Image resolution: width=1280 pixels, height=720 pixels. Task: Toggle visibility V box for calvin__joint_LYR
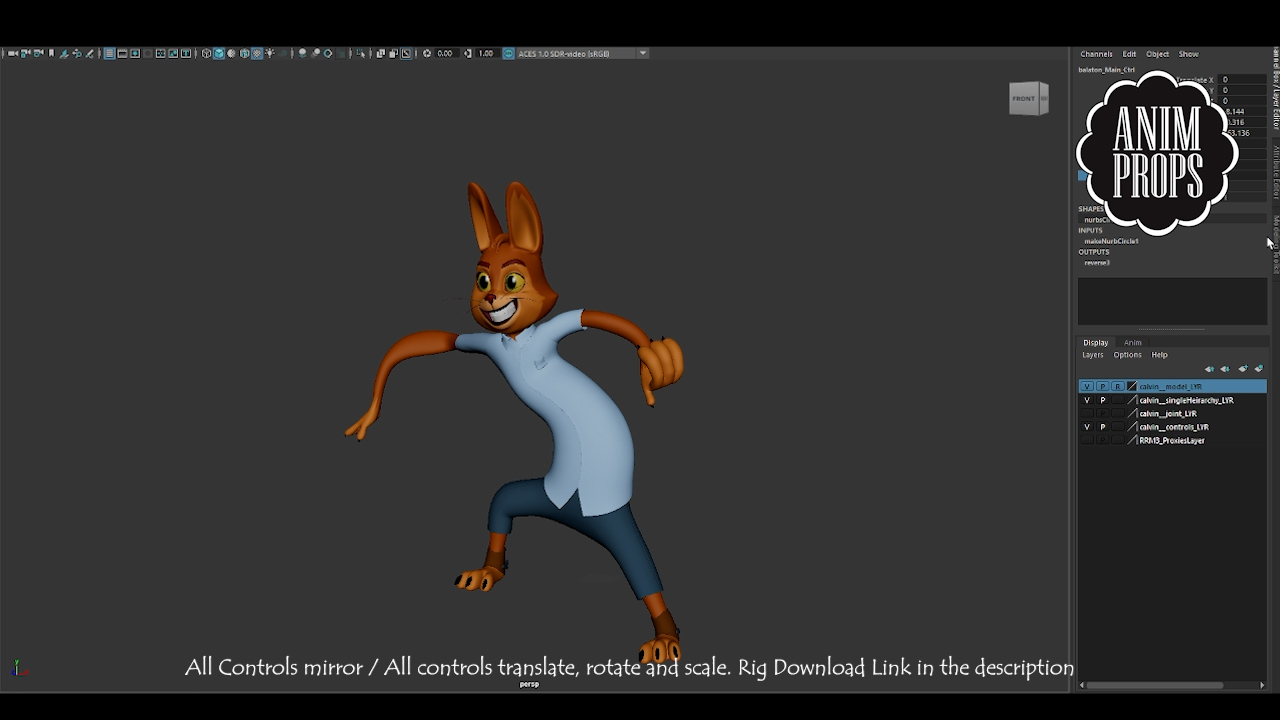tap(1087, 413)
